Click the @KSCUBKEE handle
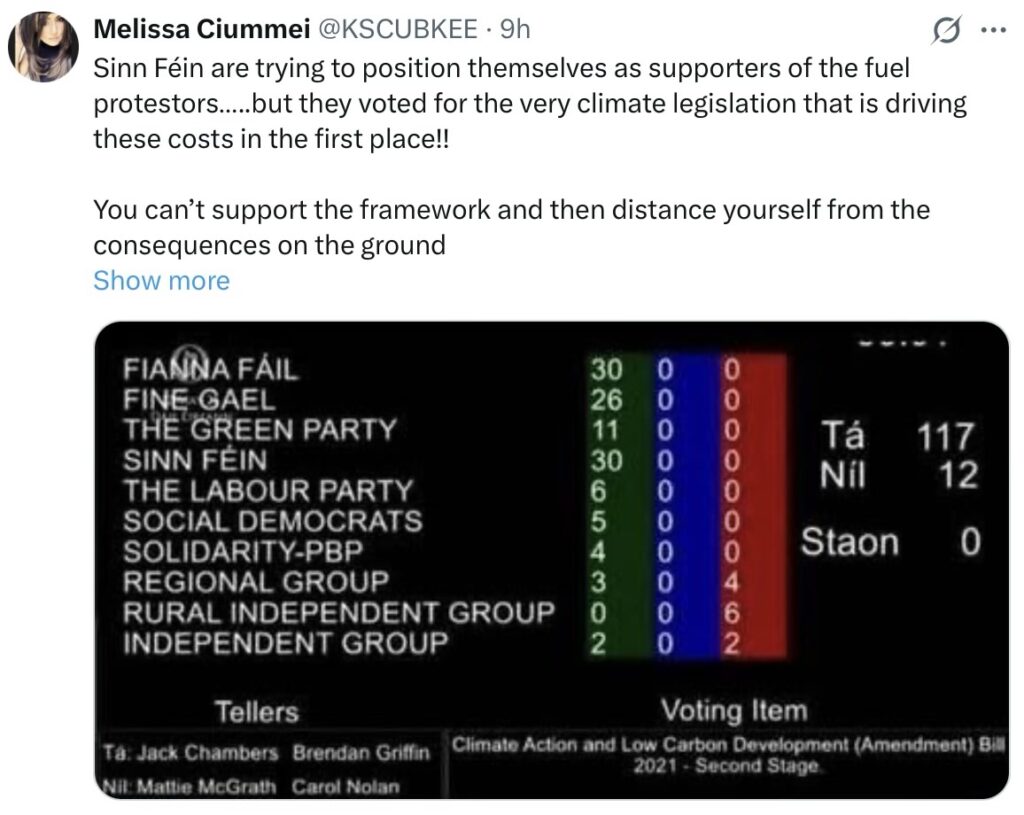This screenshot has height=815, width=1024. (x=397, y=30)
